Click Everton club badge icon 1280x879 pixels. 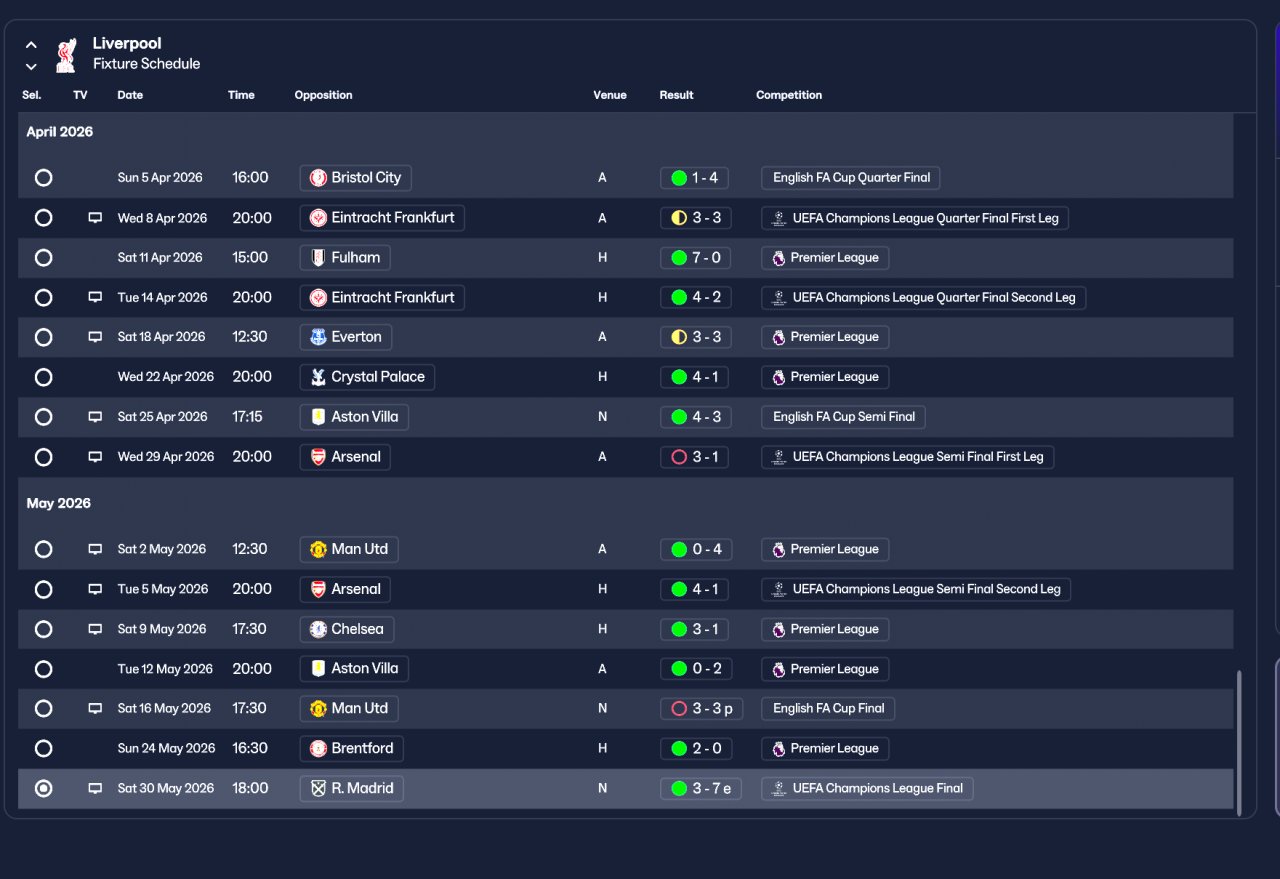[318, 337]
